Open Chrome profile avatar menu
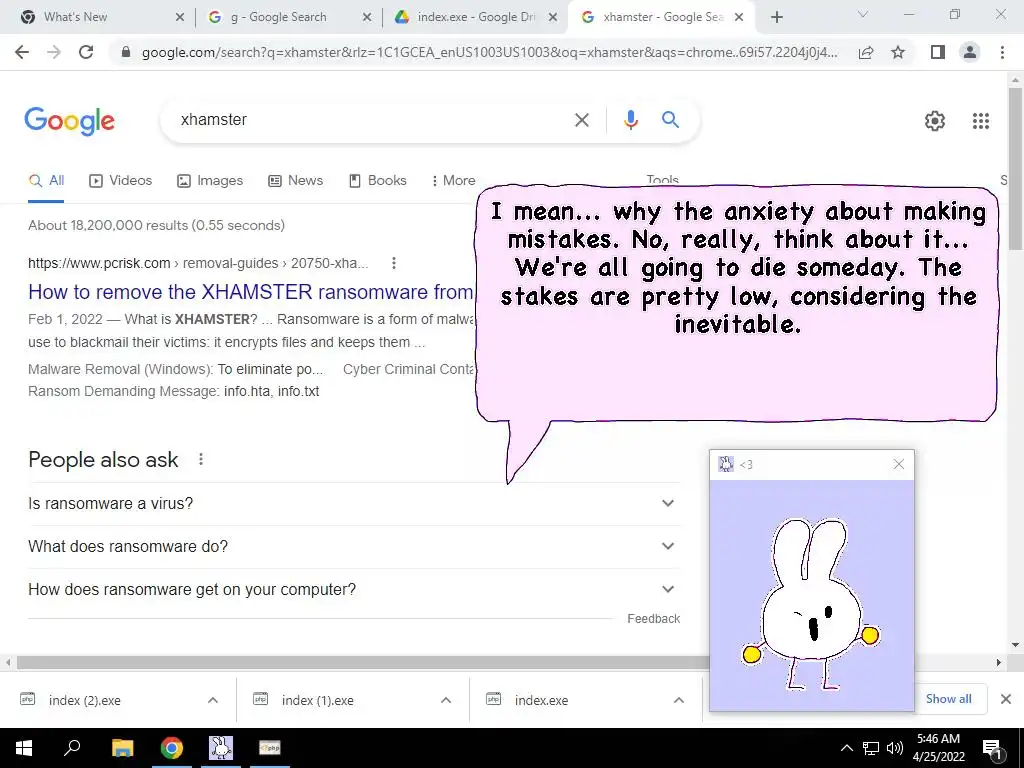The image size is (1024, 768). point(970,52)
